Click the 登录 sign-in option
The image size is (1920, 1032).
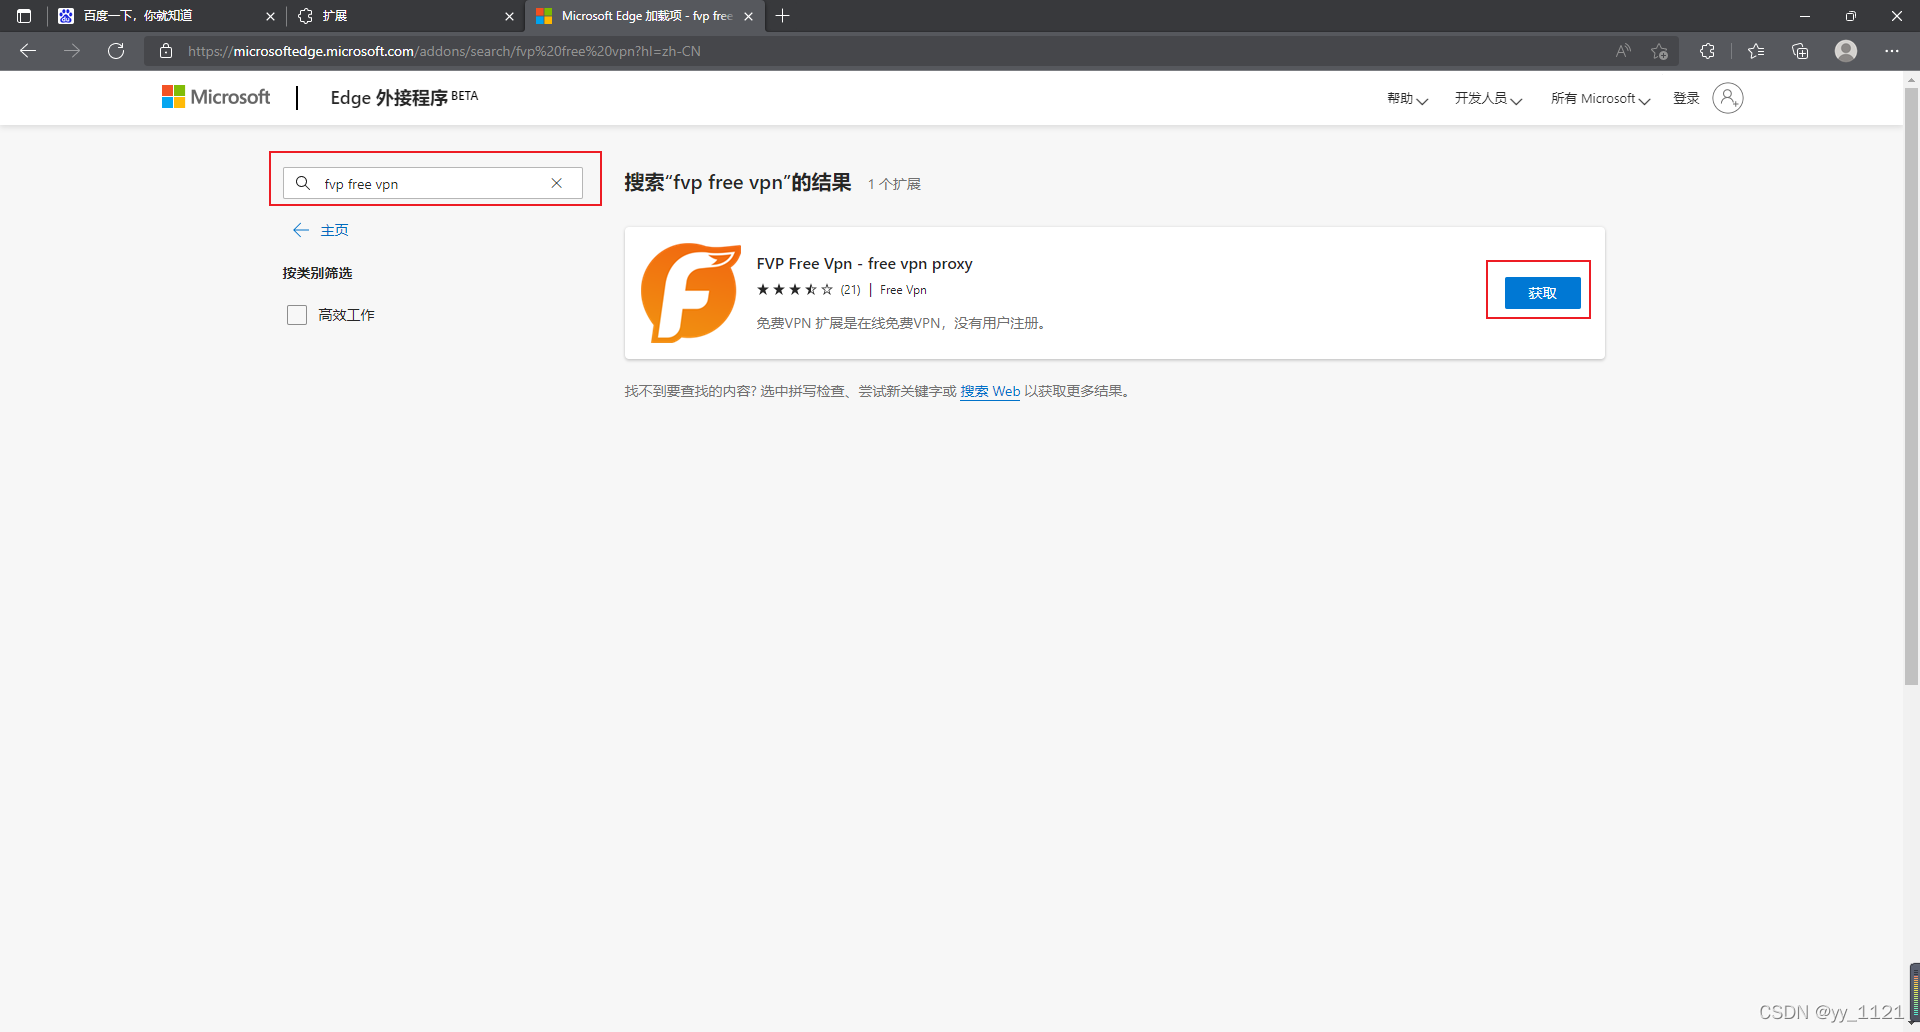click(x=1686, y=98)
